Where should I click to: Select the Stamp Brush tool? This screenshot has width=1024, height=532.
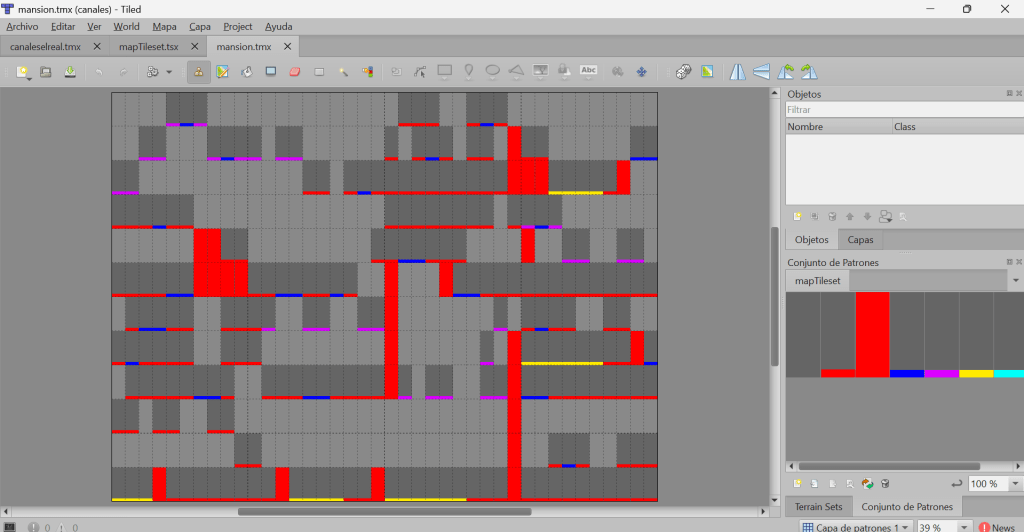tap(198, 72)
